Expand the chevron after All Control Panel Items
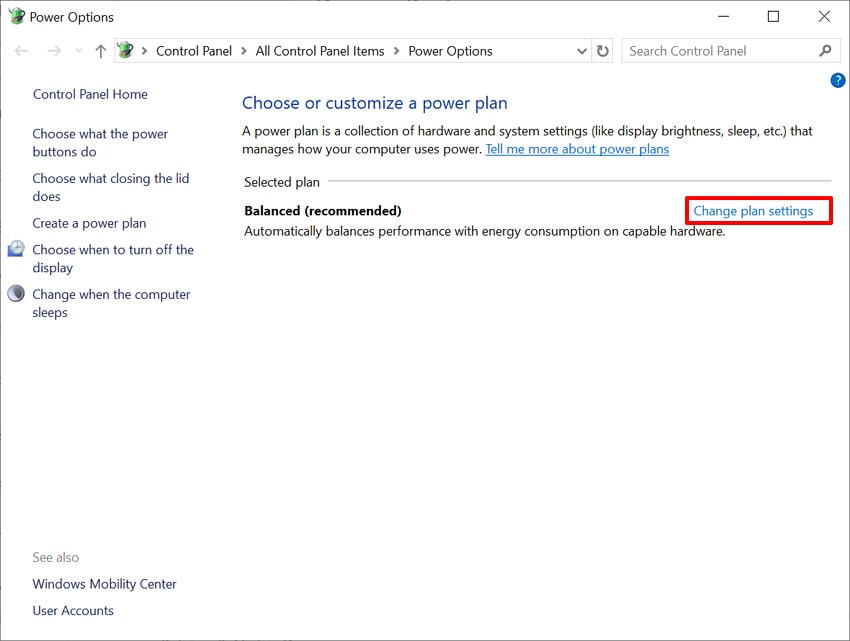This screenshot has width=850, height=641. coord(399,50)
